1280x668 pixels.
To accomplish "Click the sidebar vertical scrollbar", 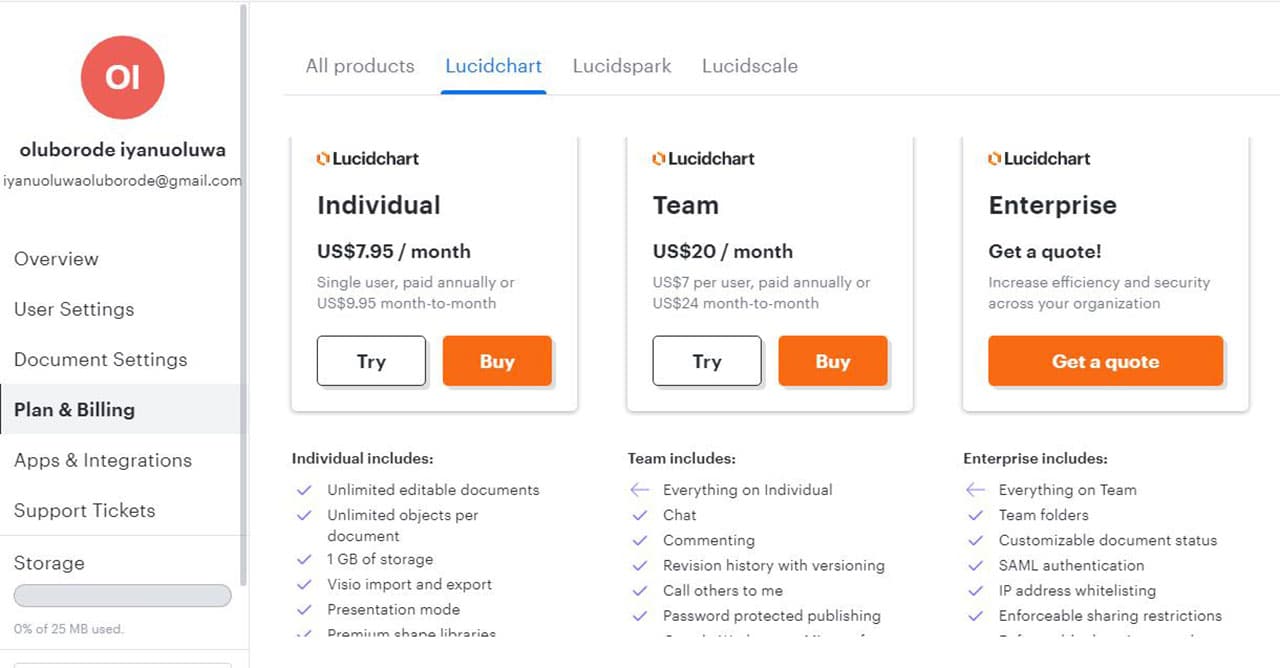I will [x=244, y=295].
